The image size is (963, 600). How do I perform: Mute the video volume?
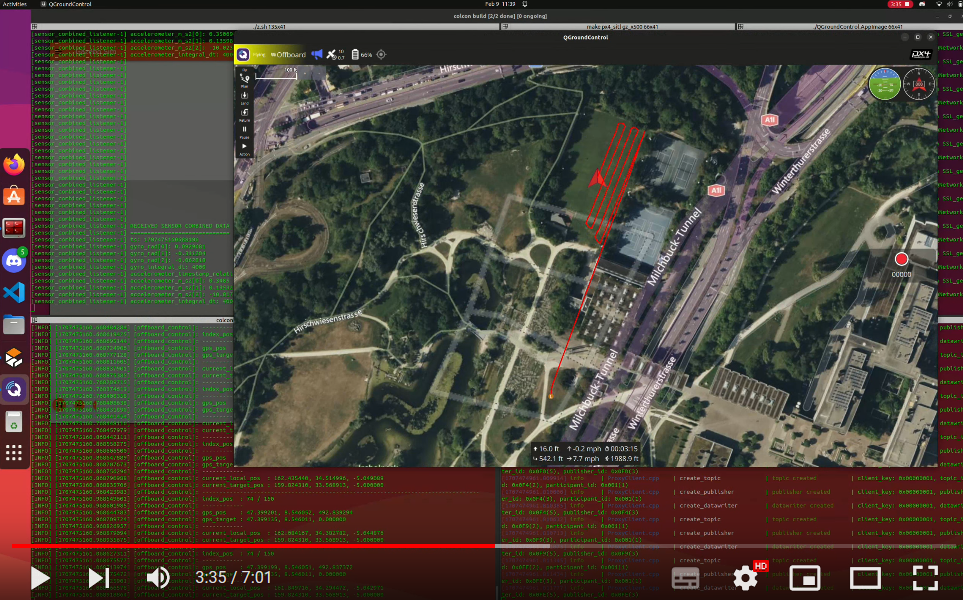[x=158, y=578]
